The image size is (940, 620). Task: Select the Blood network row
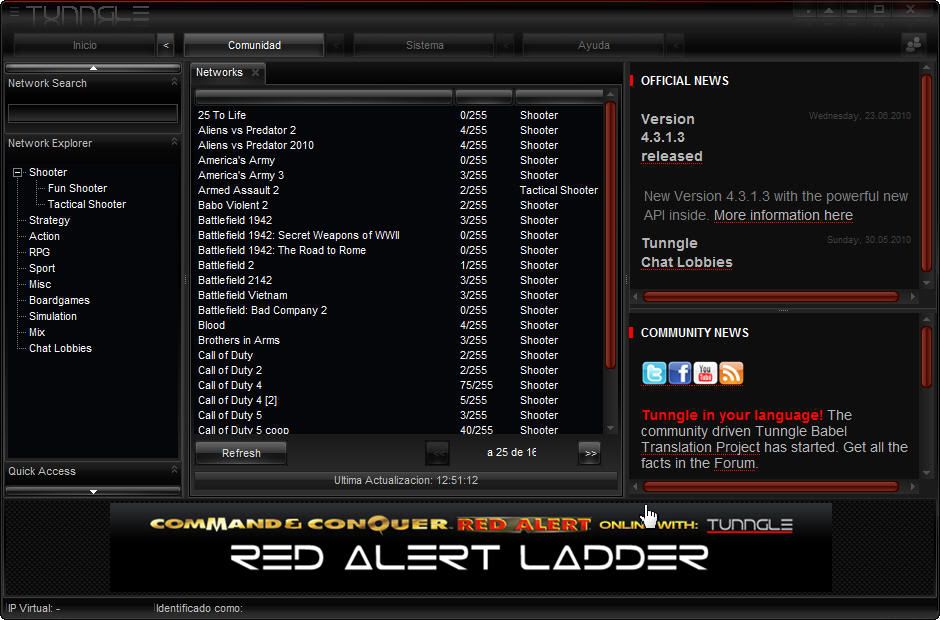click(399, 325)
